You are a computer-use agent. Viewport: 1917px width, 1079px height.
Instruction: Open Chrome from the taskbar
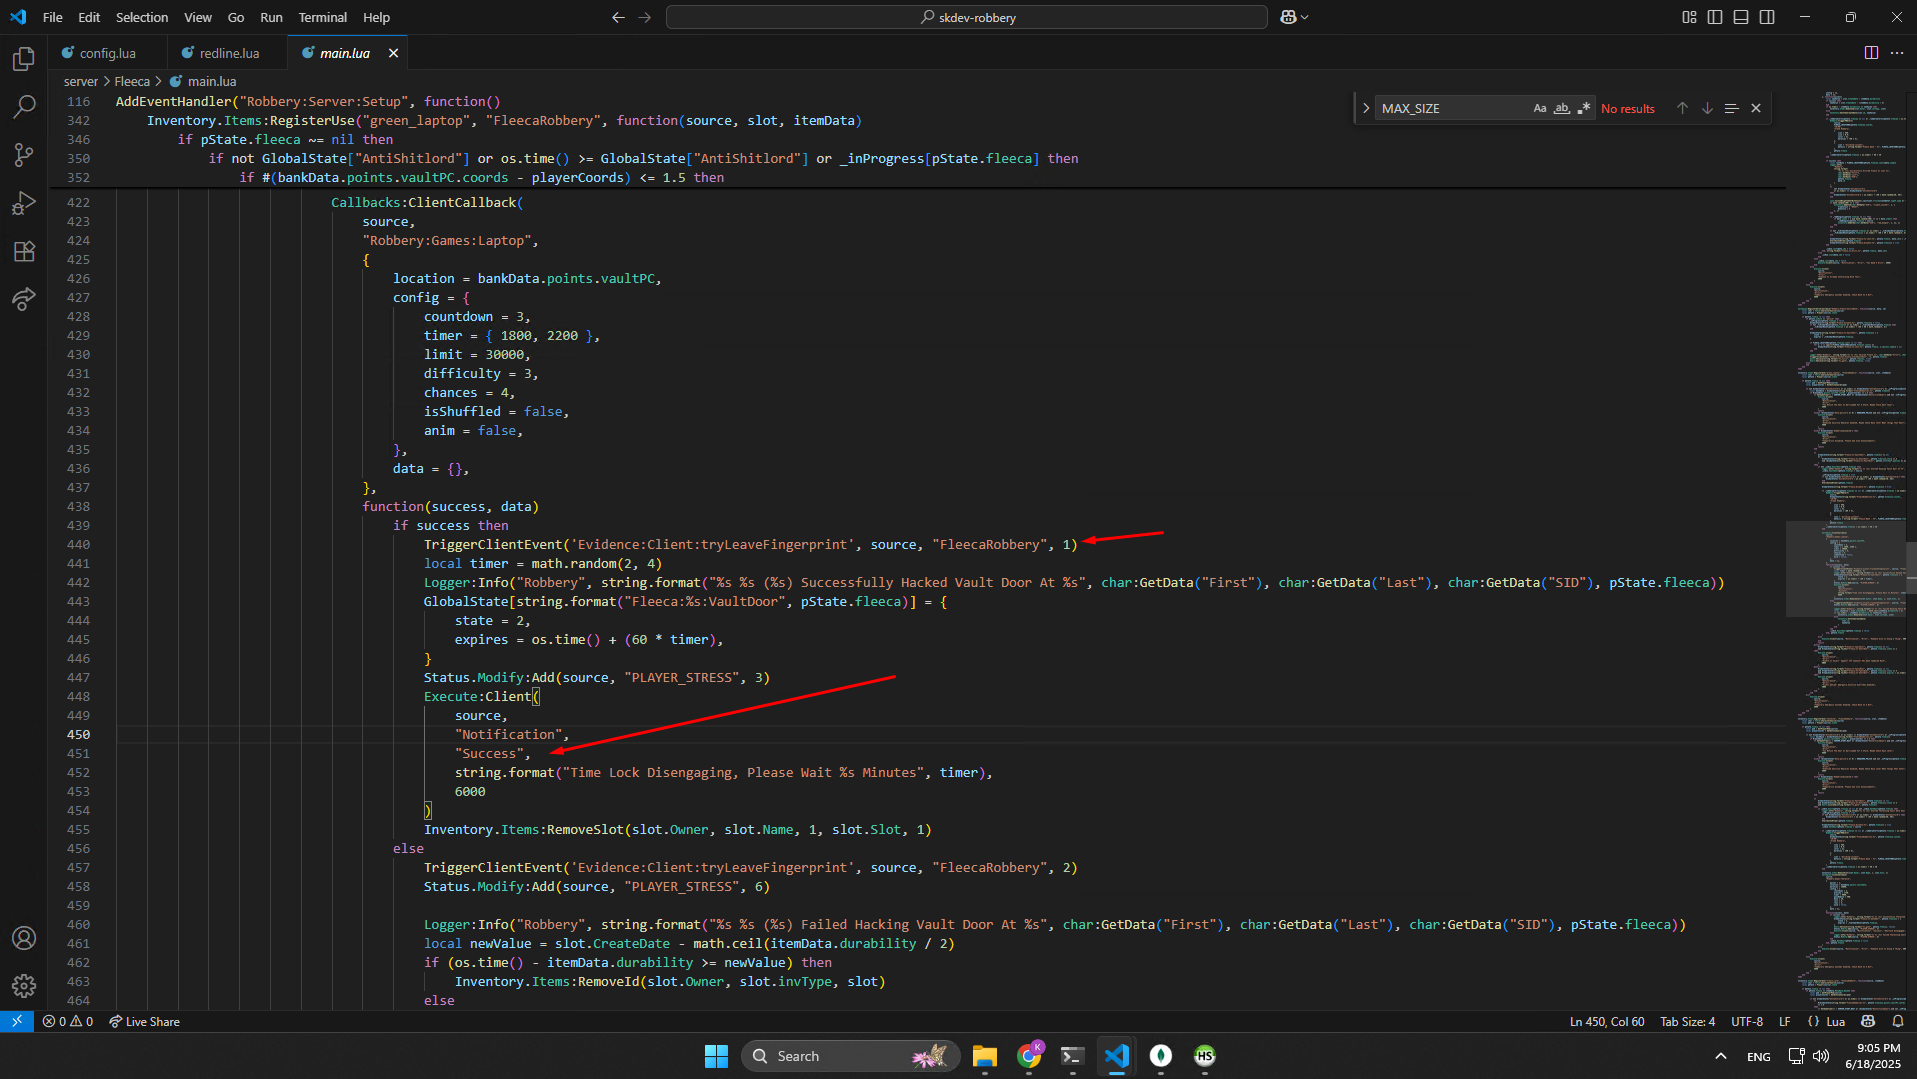(1029, 1056)
